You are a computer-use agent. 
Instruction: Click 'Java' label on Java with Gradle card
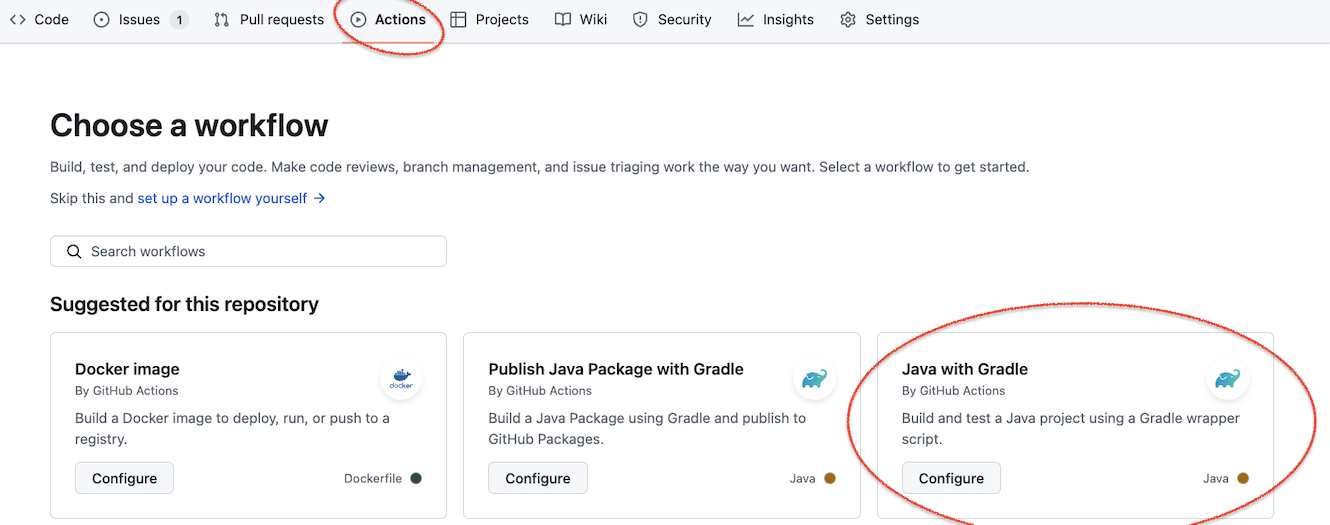[x=1216, y=478]
